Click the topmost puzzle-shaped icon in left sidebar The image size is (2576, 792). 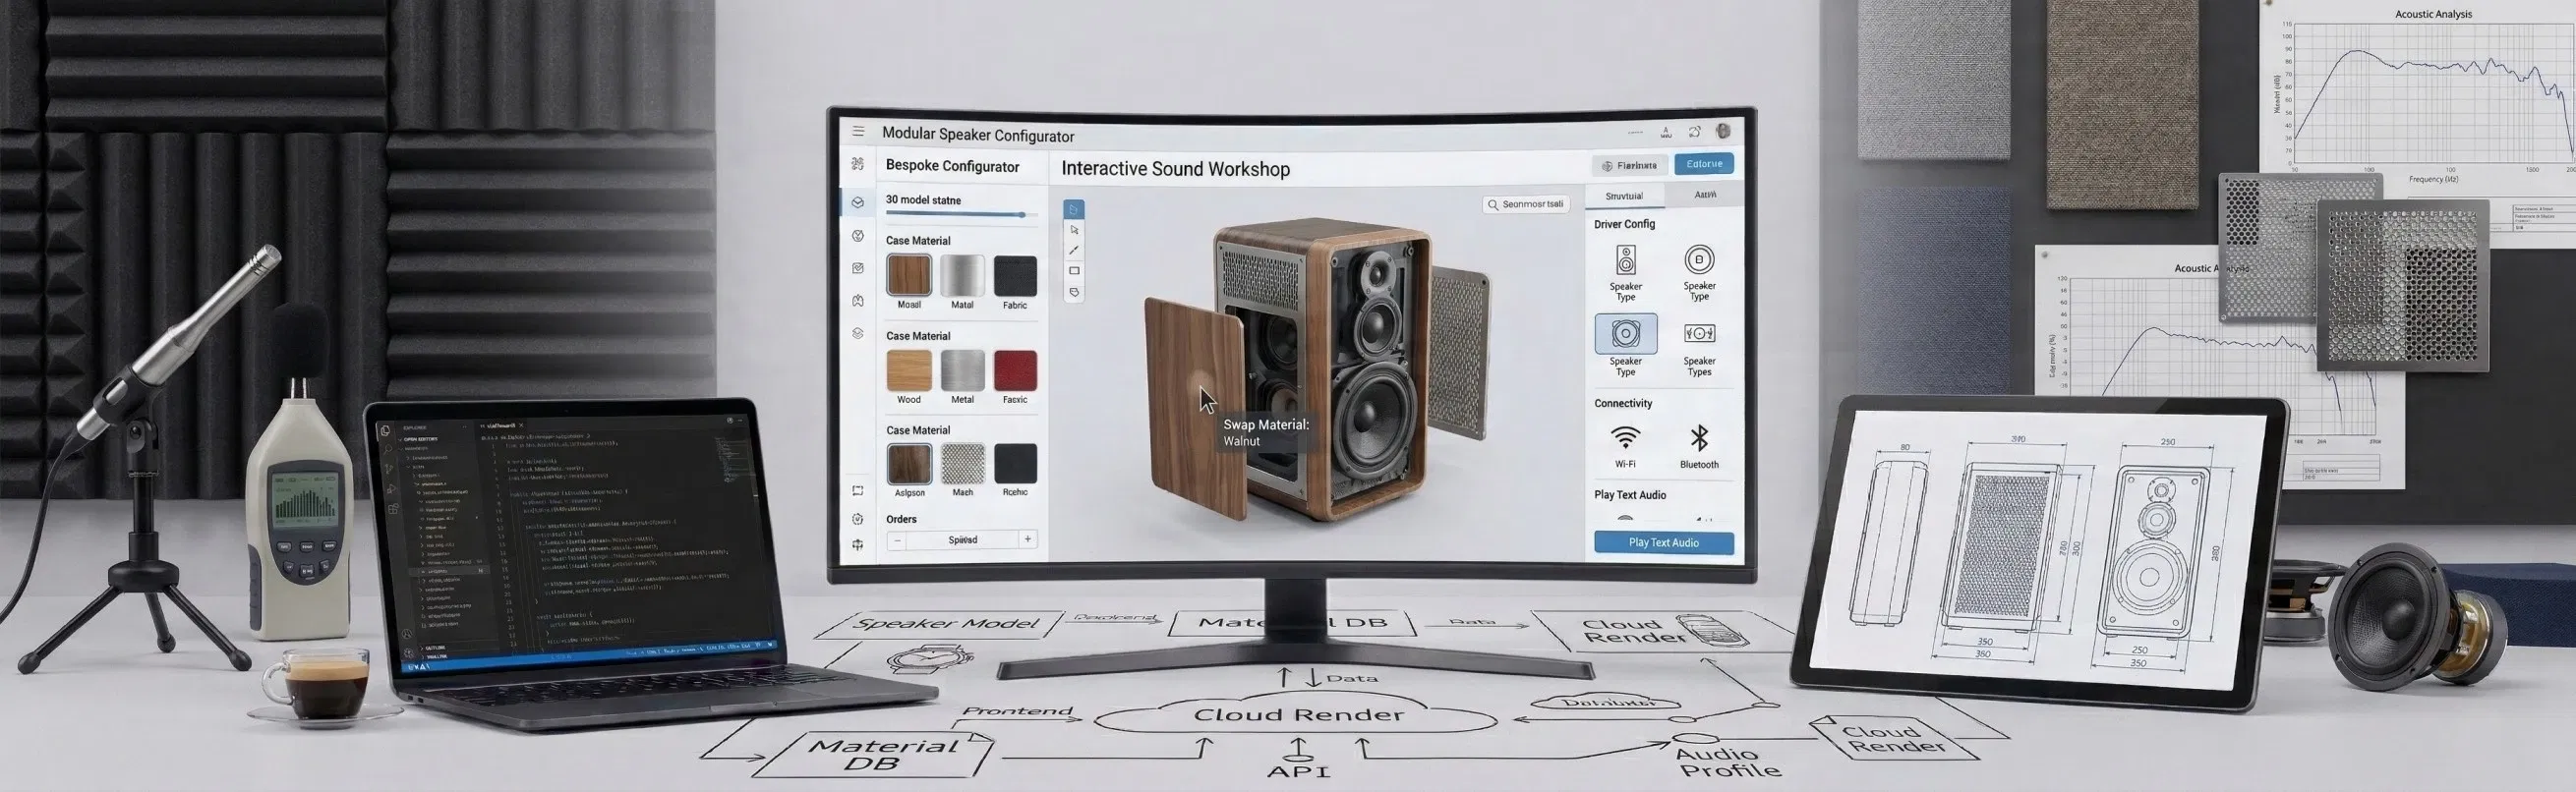click(x=857, y=163)
